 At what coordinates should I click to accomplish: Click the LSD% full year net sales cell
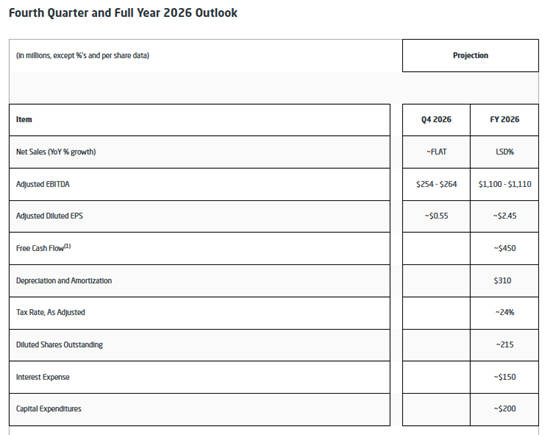504,152
